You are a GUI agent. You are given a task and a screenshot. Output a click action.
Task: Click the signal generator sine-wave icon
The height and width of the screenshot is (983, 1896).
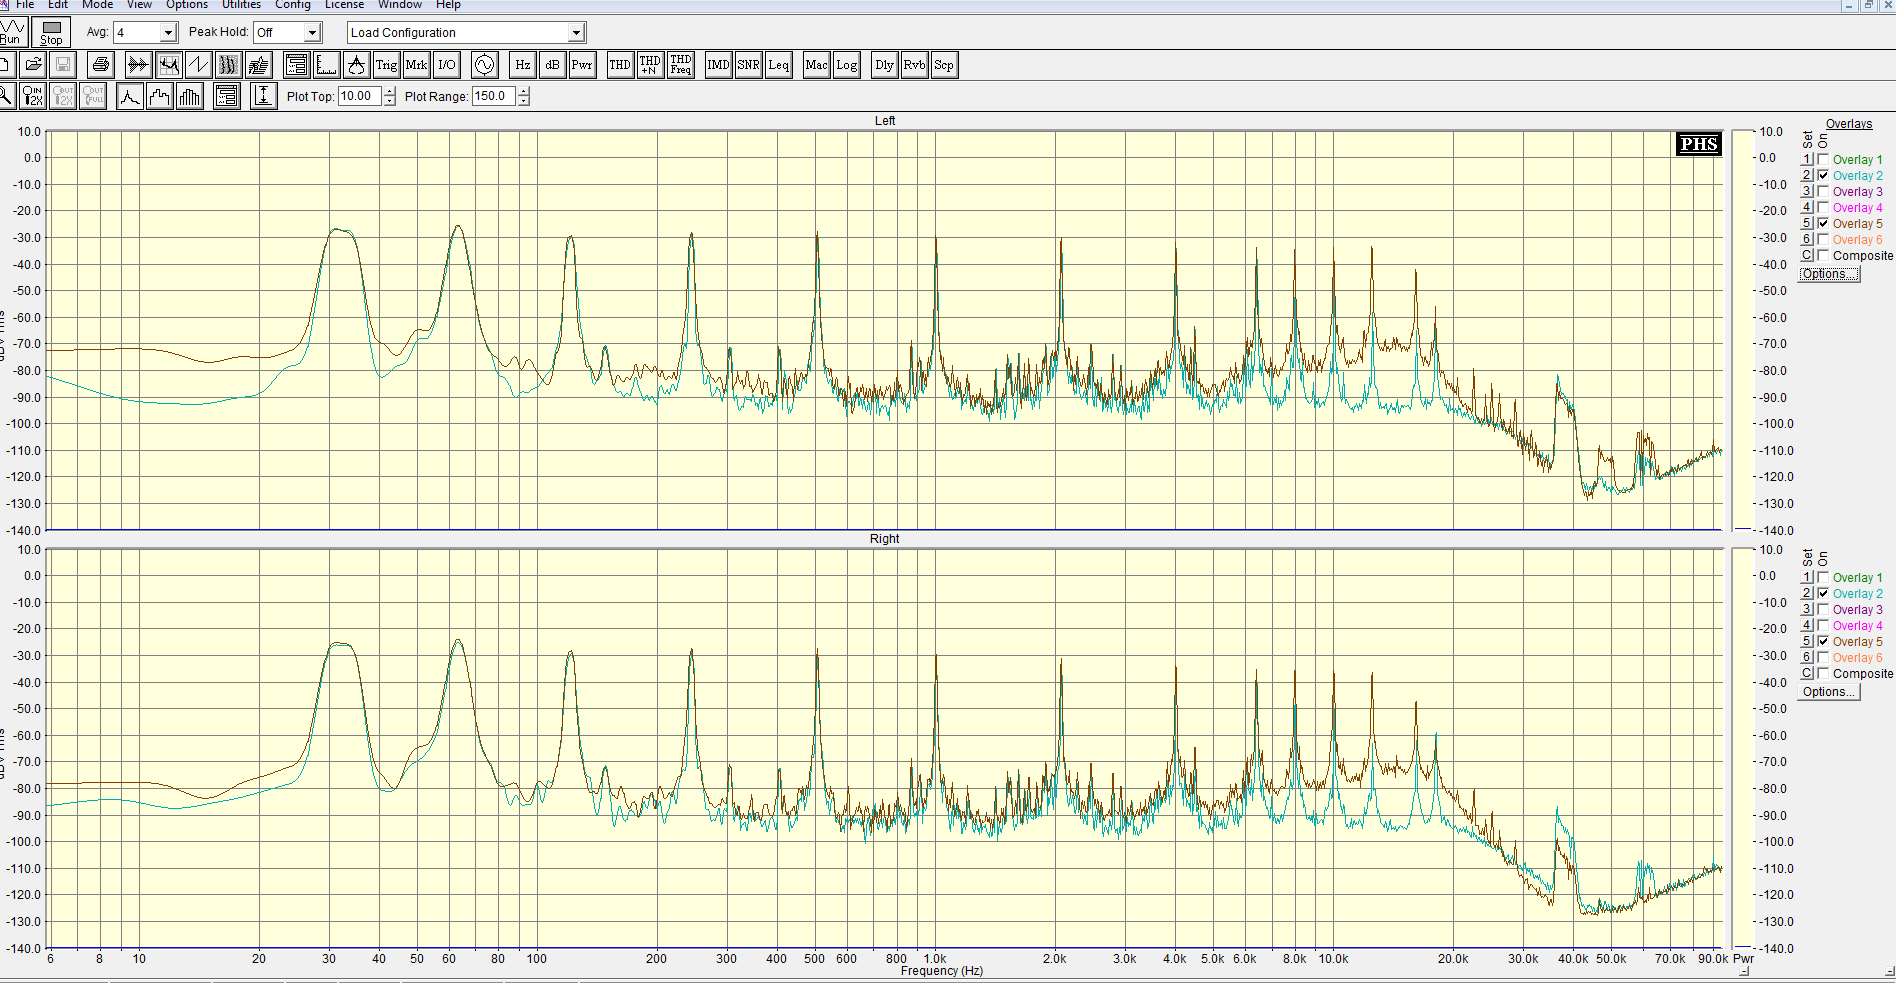484,65
